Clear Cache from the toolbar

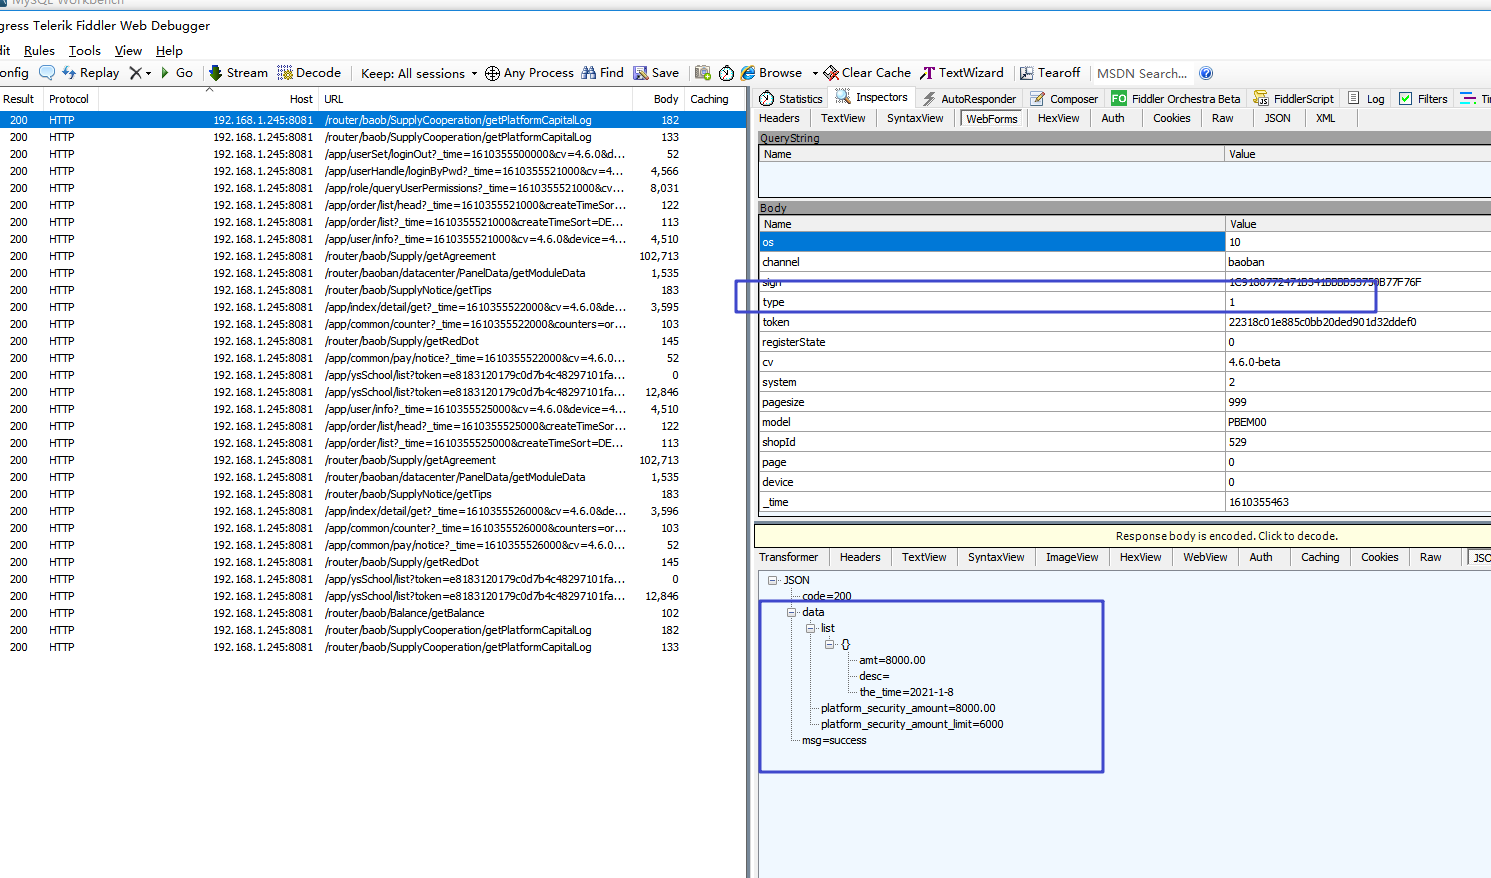pyautogui.click(x=867, y=73)
